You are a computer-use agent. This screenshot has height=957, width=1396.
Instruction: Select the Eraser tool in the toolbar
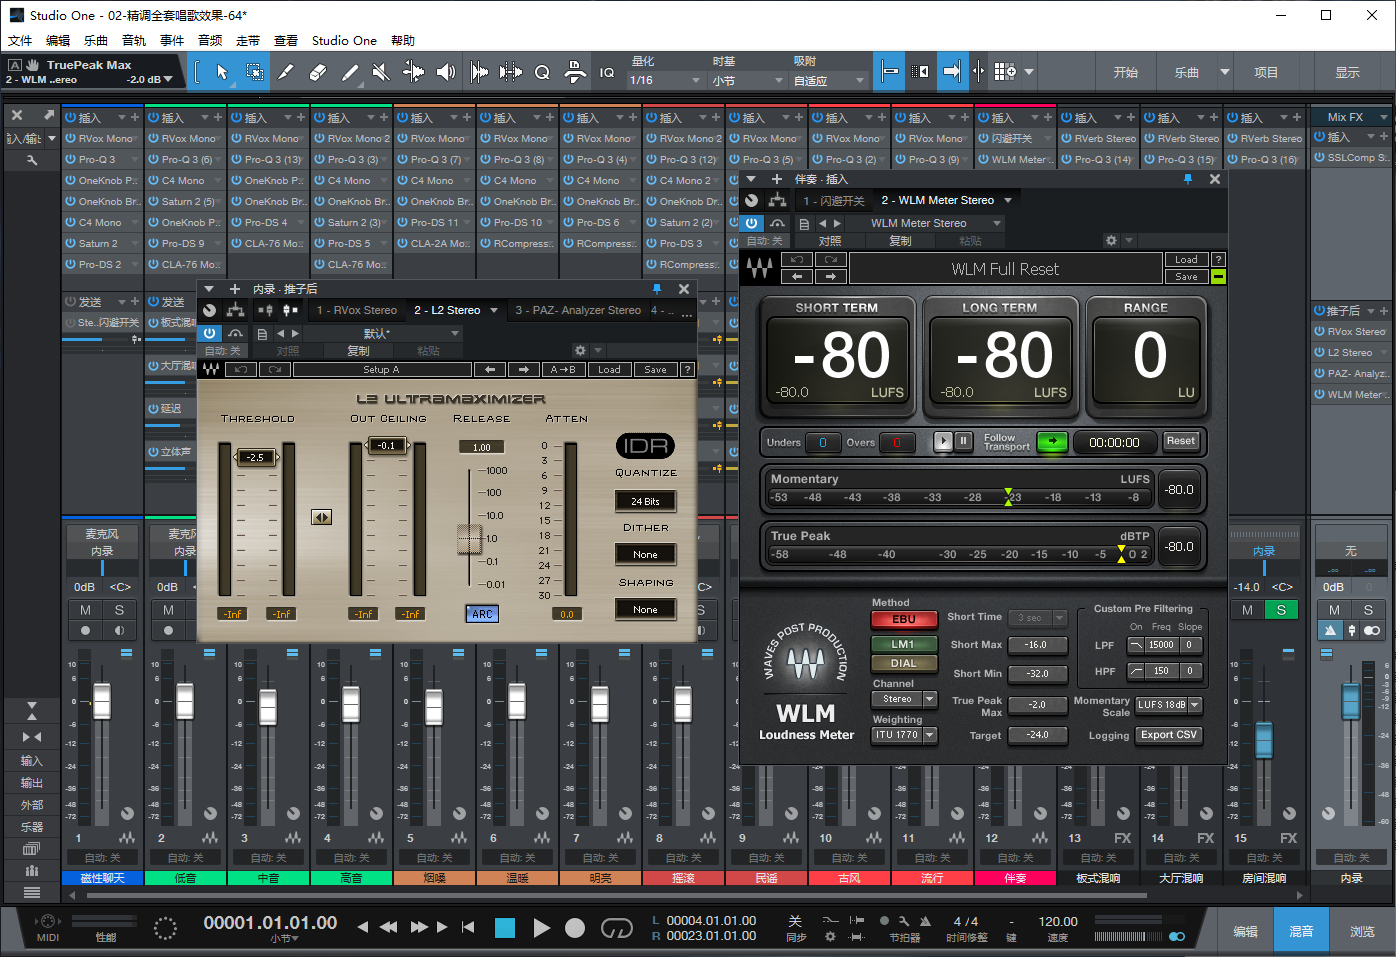point(318,72)
